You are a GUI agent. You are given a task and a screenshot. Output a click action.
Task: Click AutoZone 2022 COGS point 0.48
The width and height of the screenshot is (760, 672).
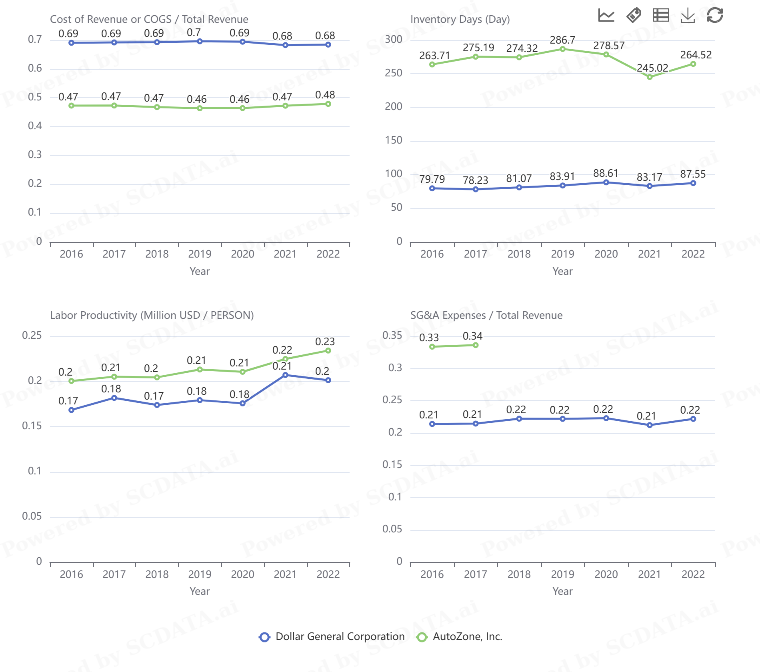tap(328, 103)
